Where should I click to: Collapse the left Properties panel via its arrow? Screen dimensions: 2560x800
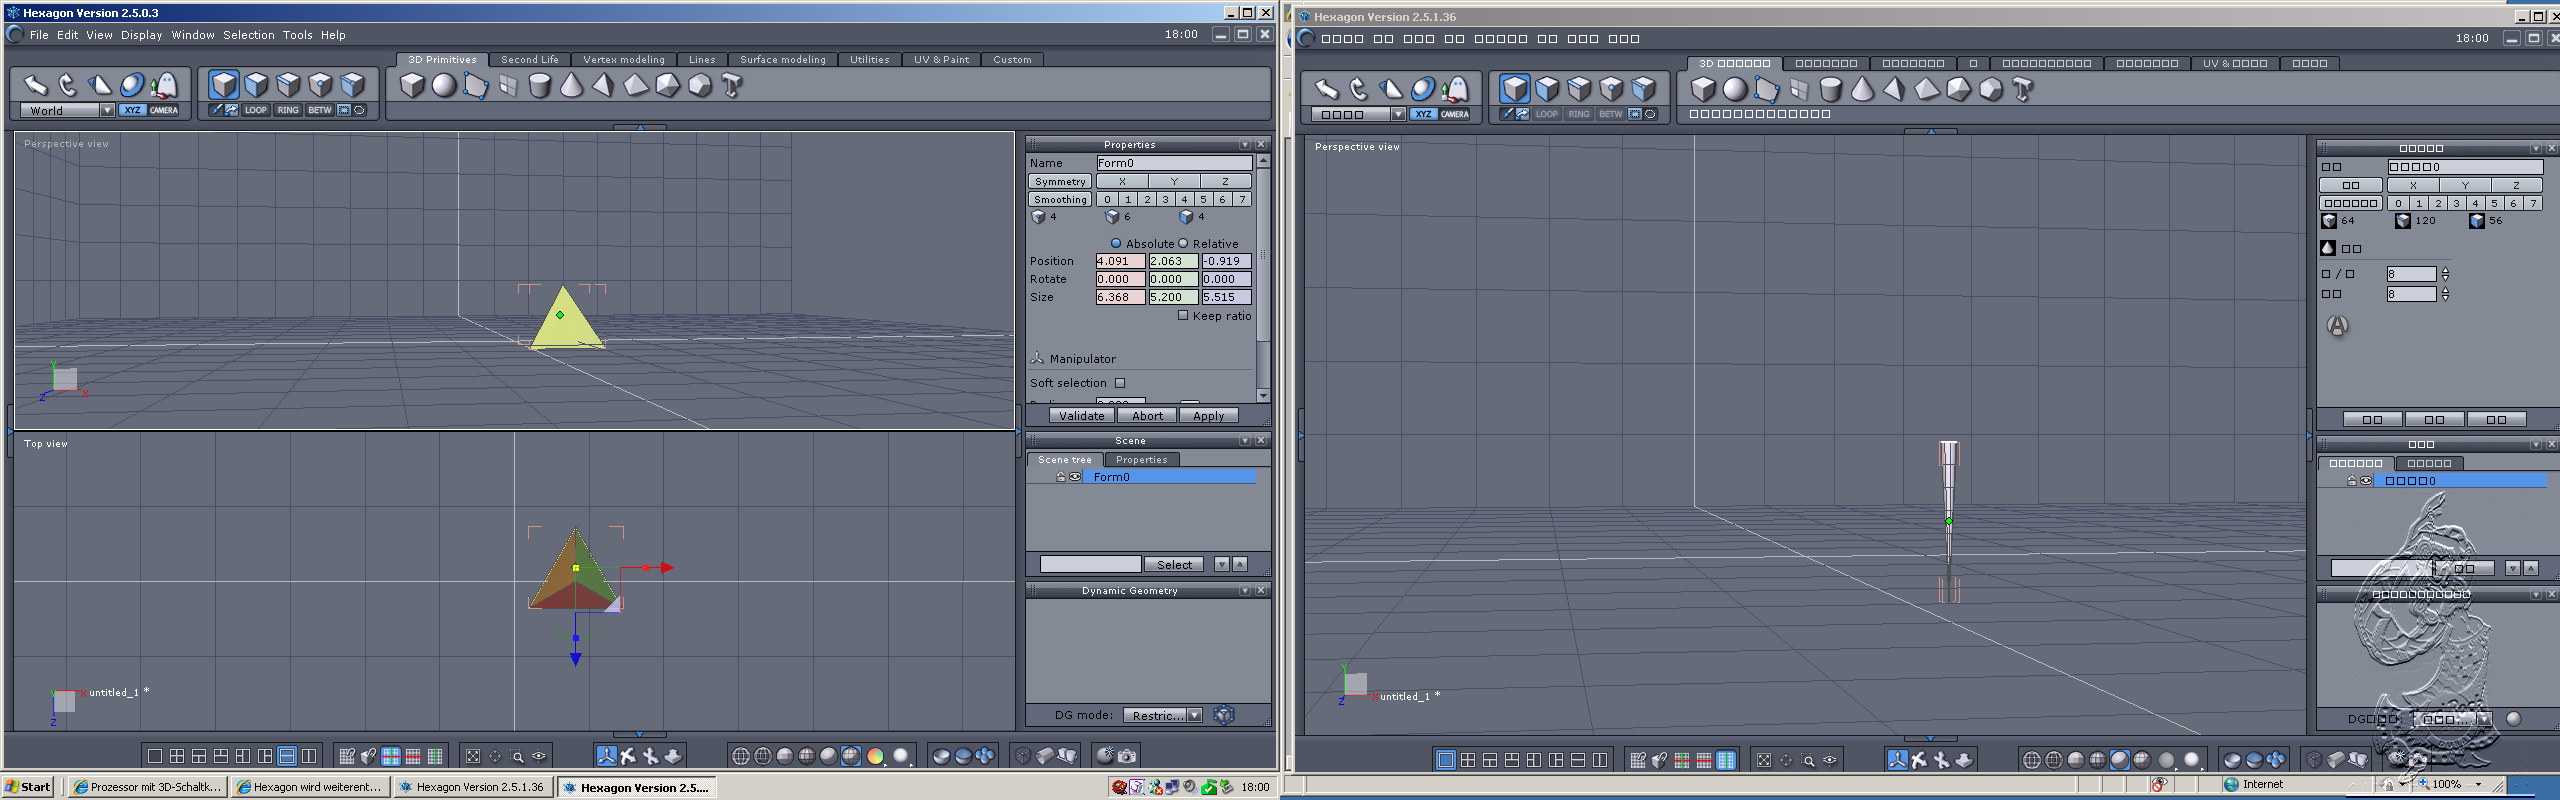(1245, 144)
